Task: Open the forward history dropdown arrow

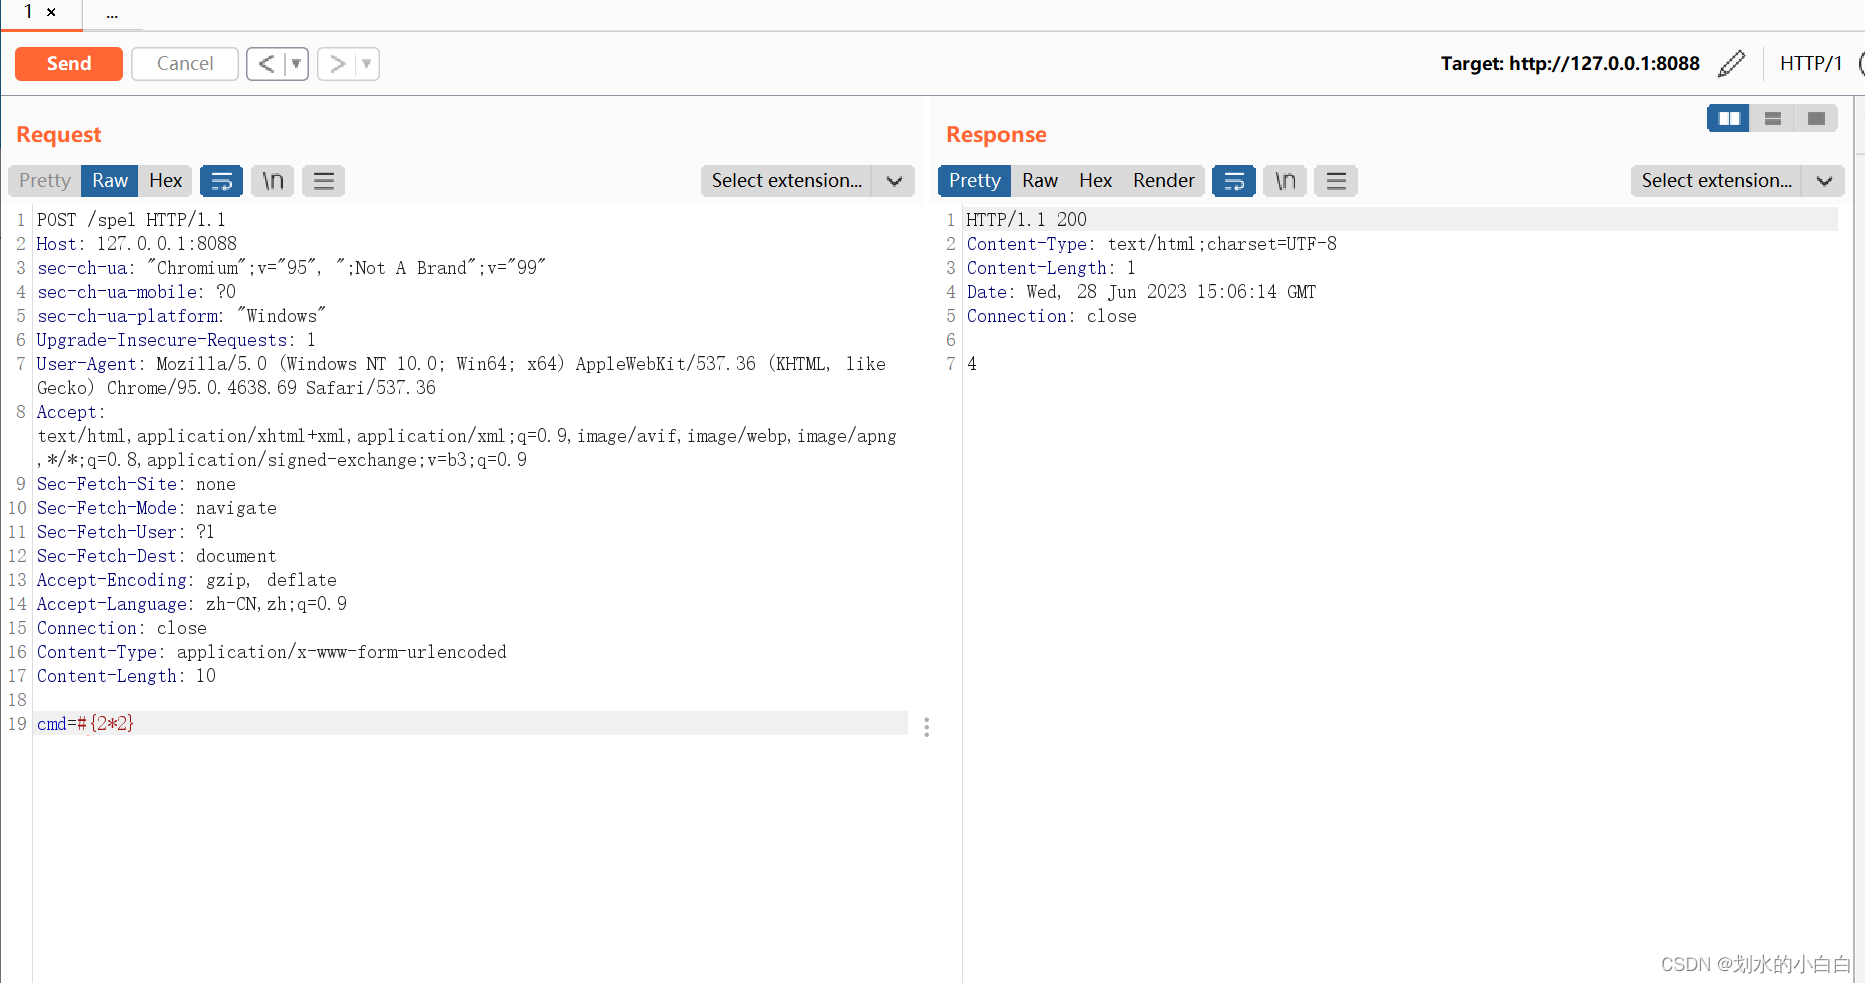Action: [x=367, y=64]
